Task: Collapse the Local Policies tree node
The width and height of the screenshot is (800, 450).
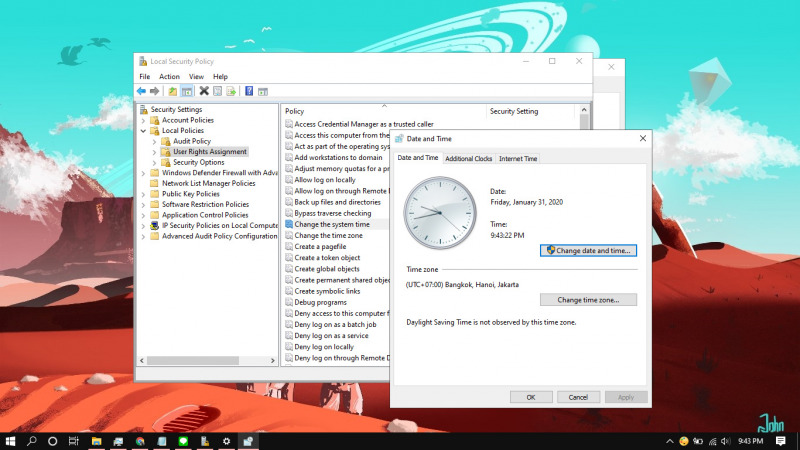Action: pyautogui.click(x=144, y=131)
